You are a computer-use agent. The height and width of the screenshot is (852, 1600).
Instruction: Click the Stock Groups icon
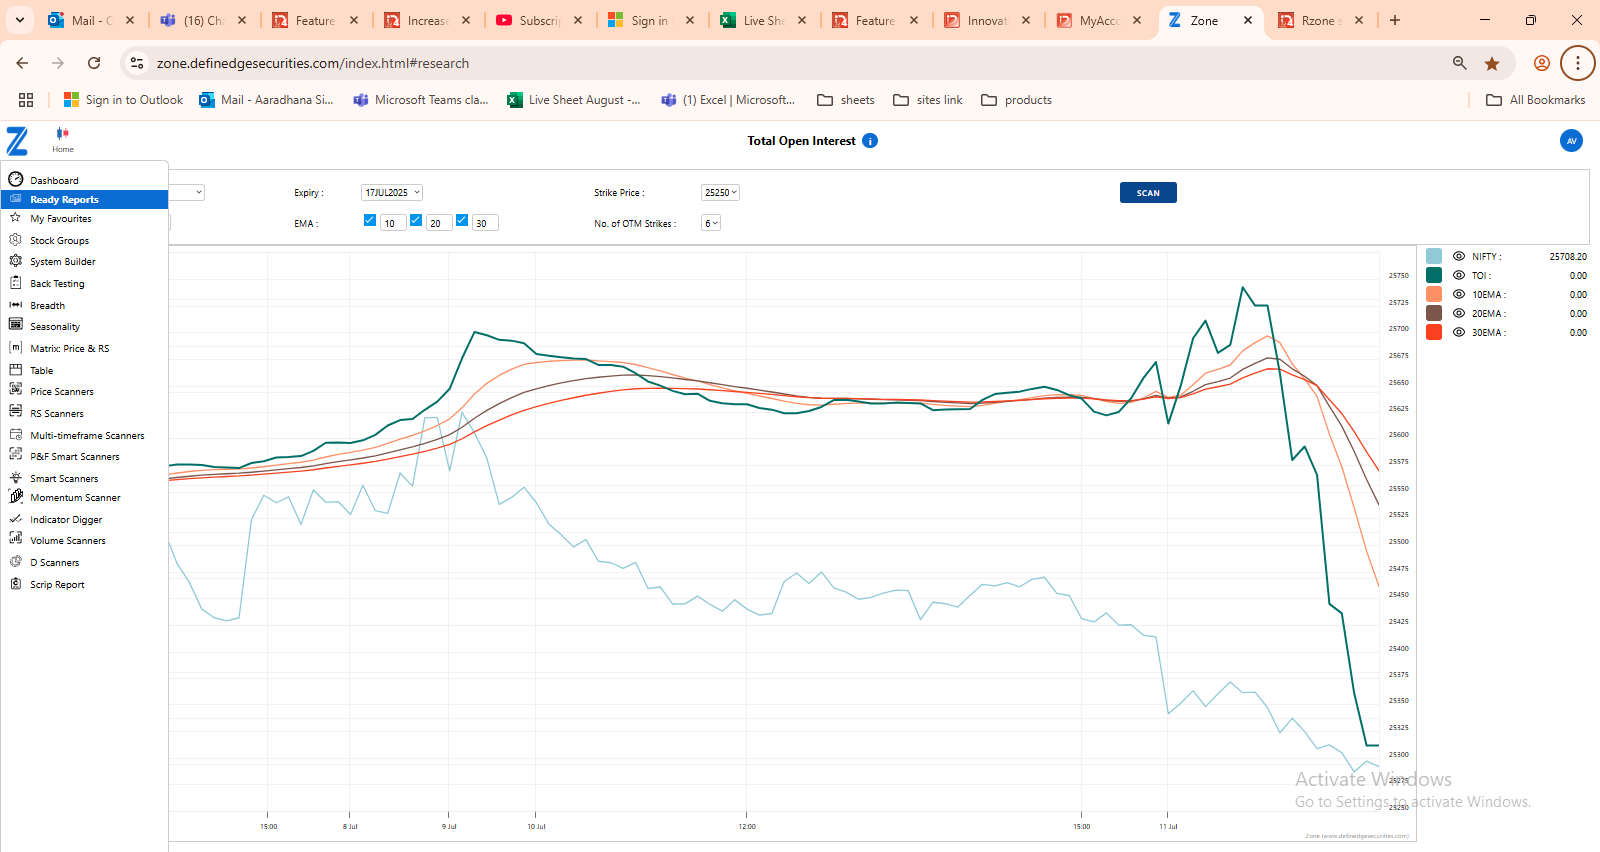pos(16,239)
